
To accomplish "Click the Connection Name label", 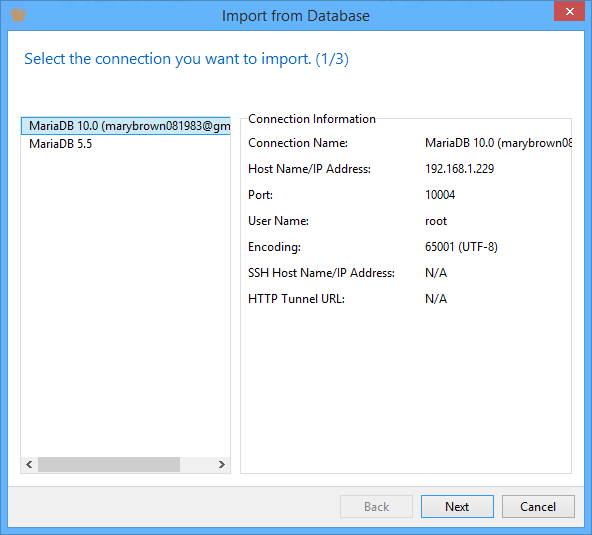I will pos(298,143).
